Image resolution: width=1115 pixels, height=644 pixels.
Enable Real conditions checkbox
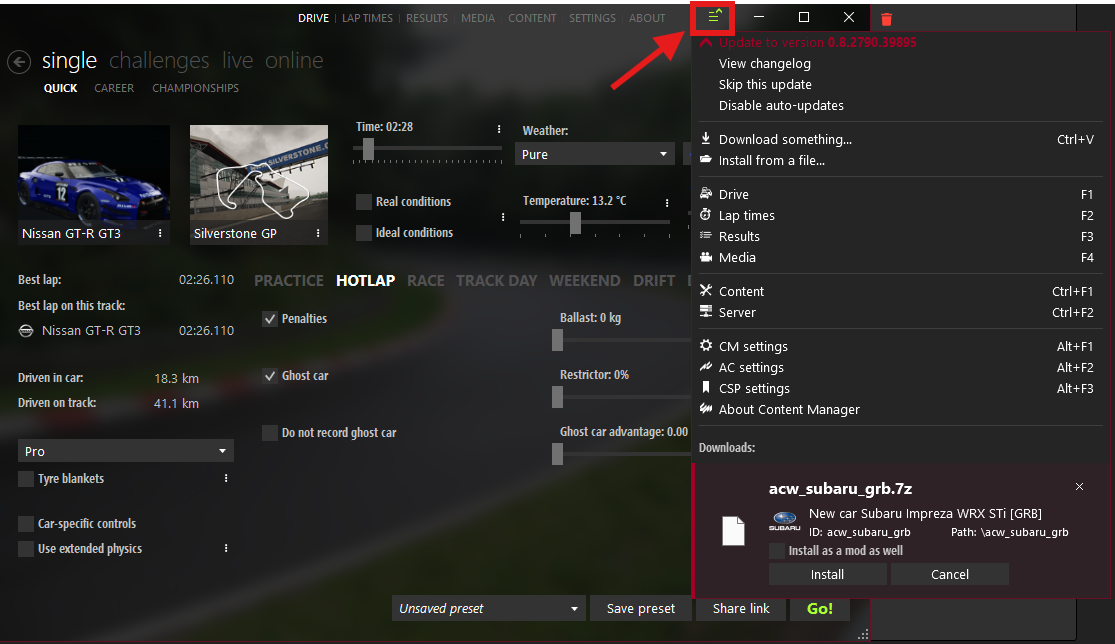tap(364, 202)
